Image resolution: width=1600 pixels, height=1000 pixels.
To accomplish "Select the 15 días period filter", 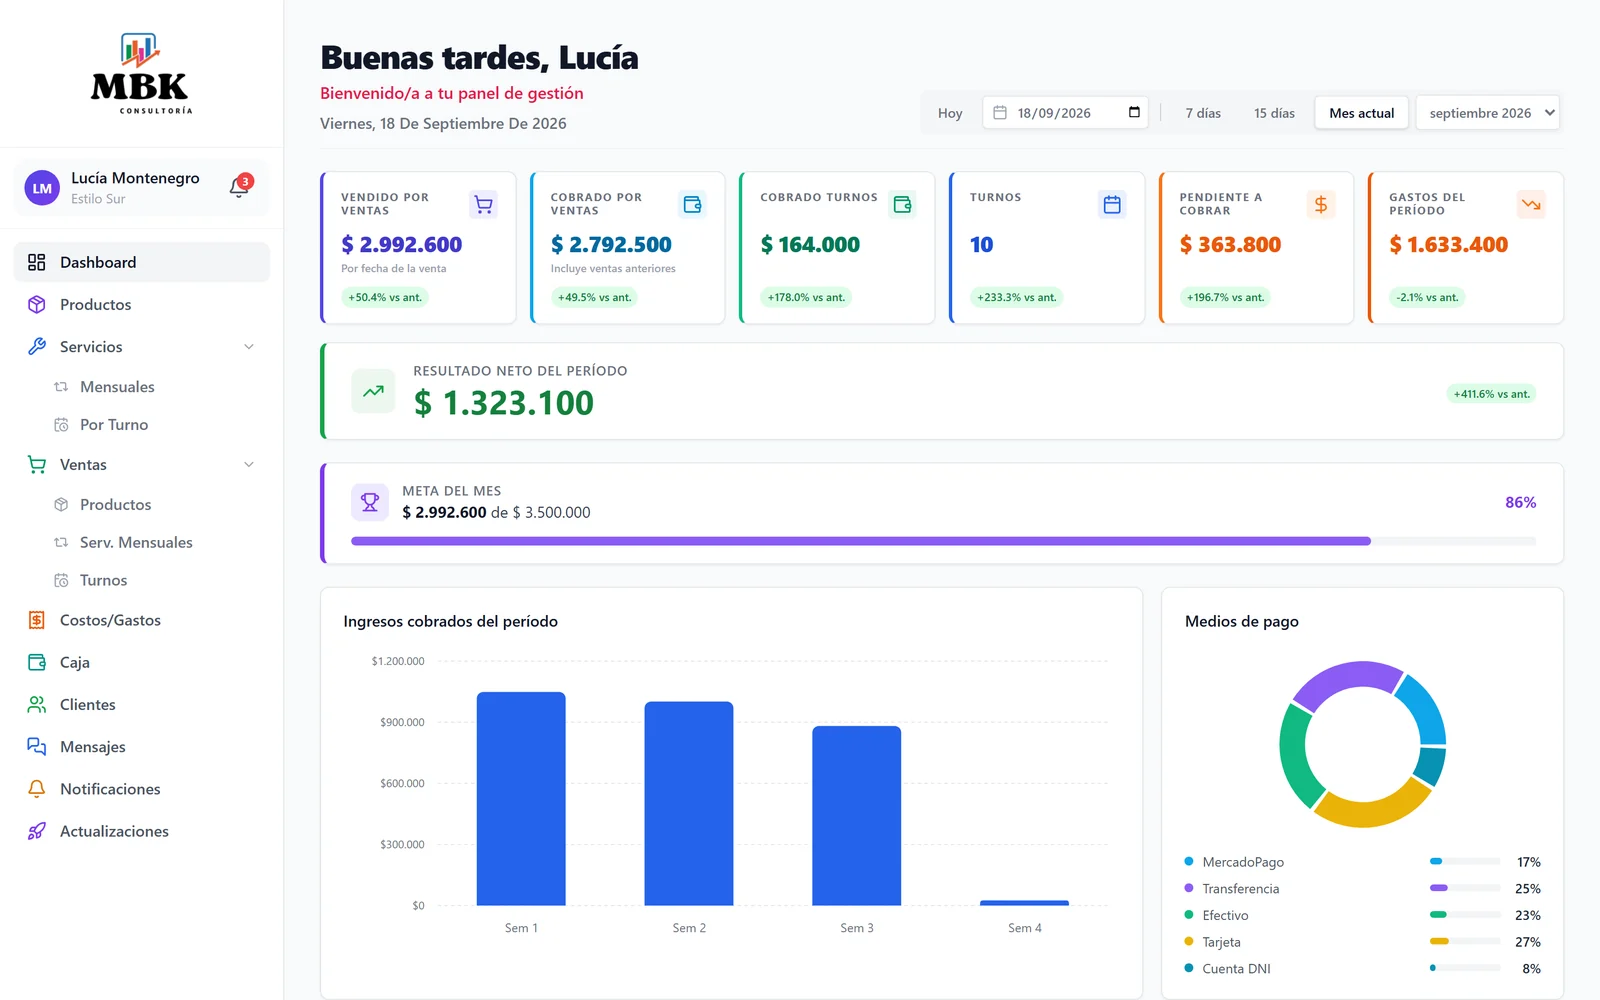I will click(x=1274, y=113).
